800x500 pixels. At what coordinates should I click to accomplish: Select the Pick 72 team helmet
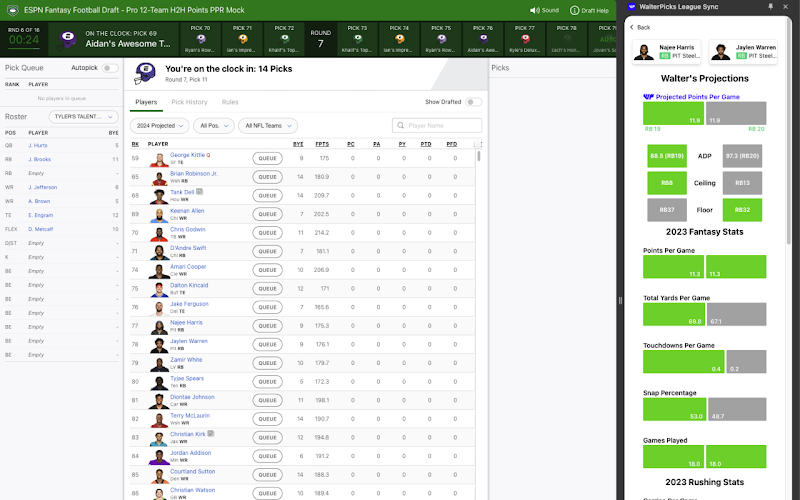tap(284, 39)
